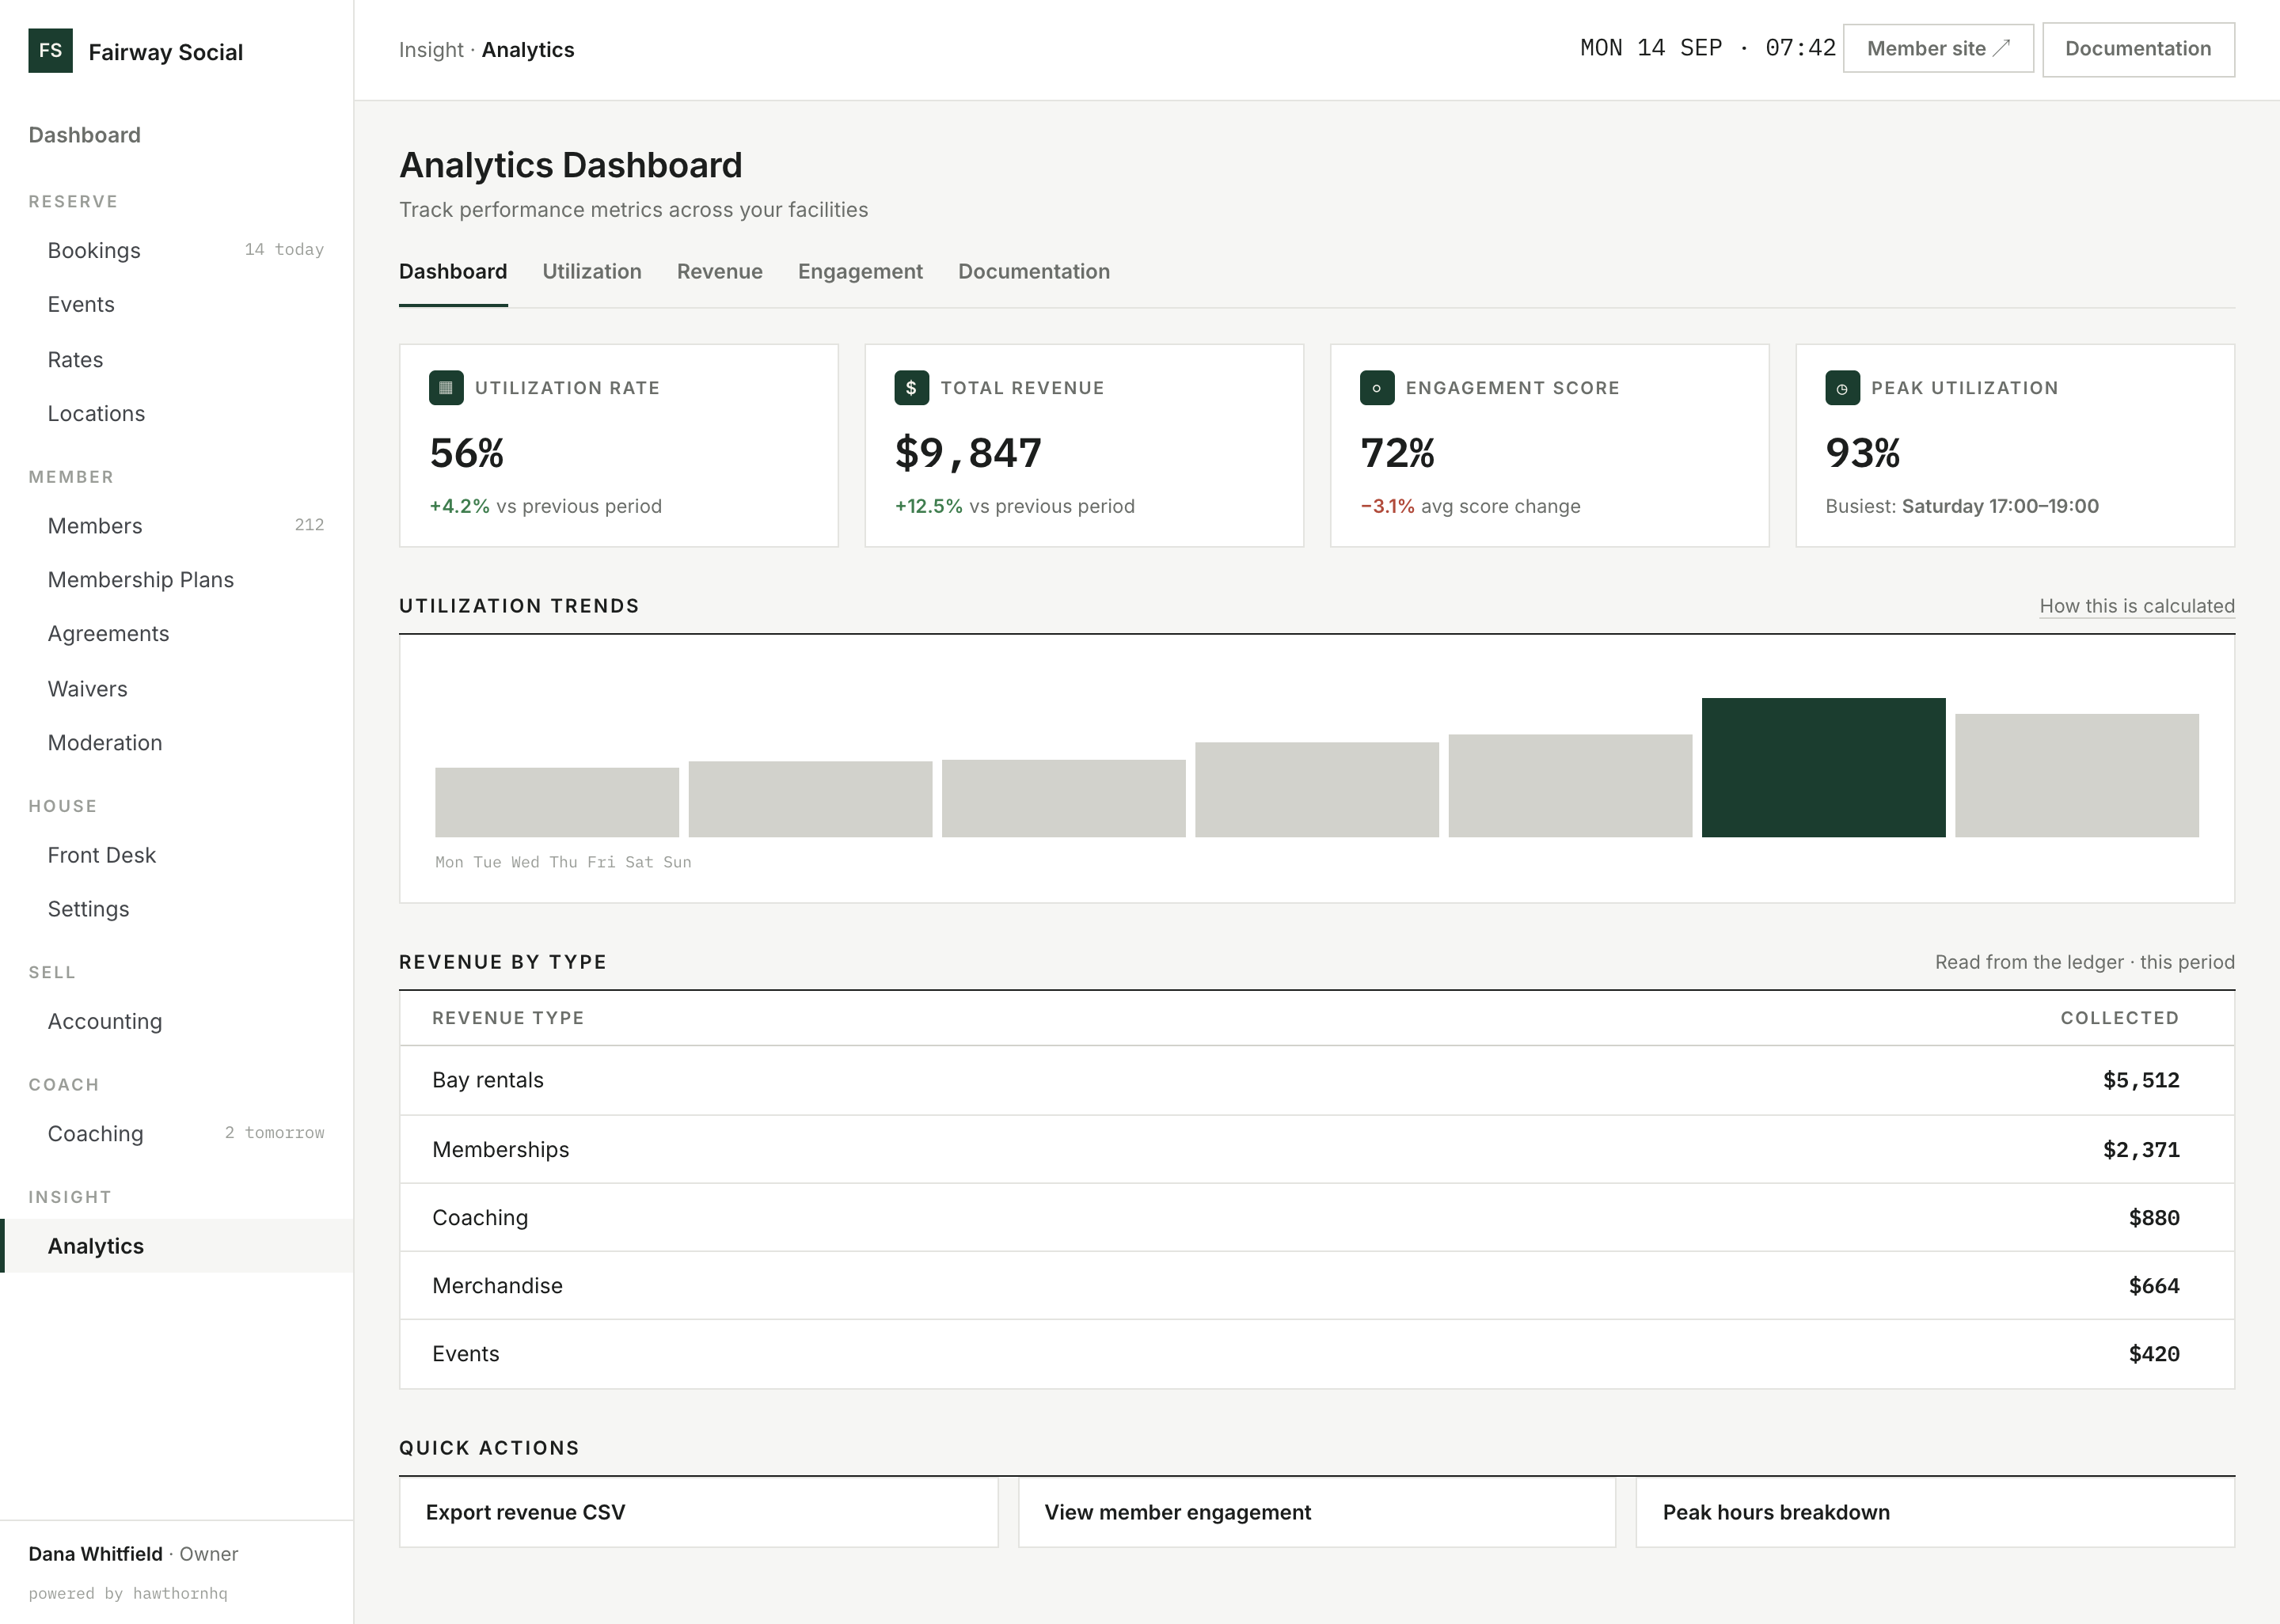Image resolution: width=2280 pixels, height=1624 pixels.
Task: Click the Dana Whitfield owner label
Action: (133, 1554)
